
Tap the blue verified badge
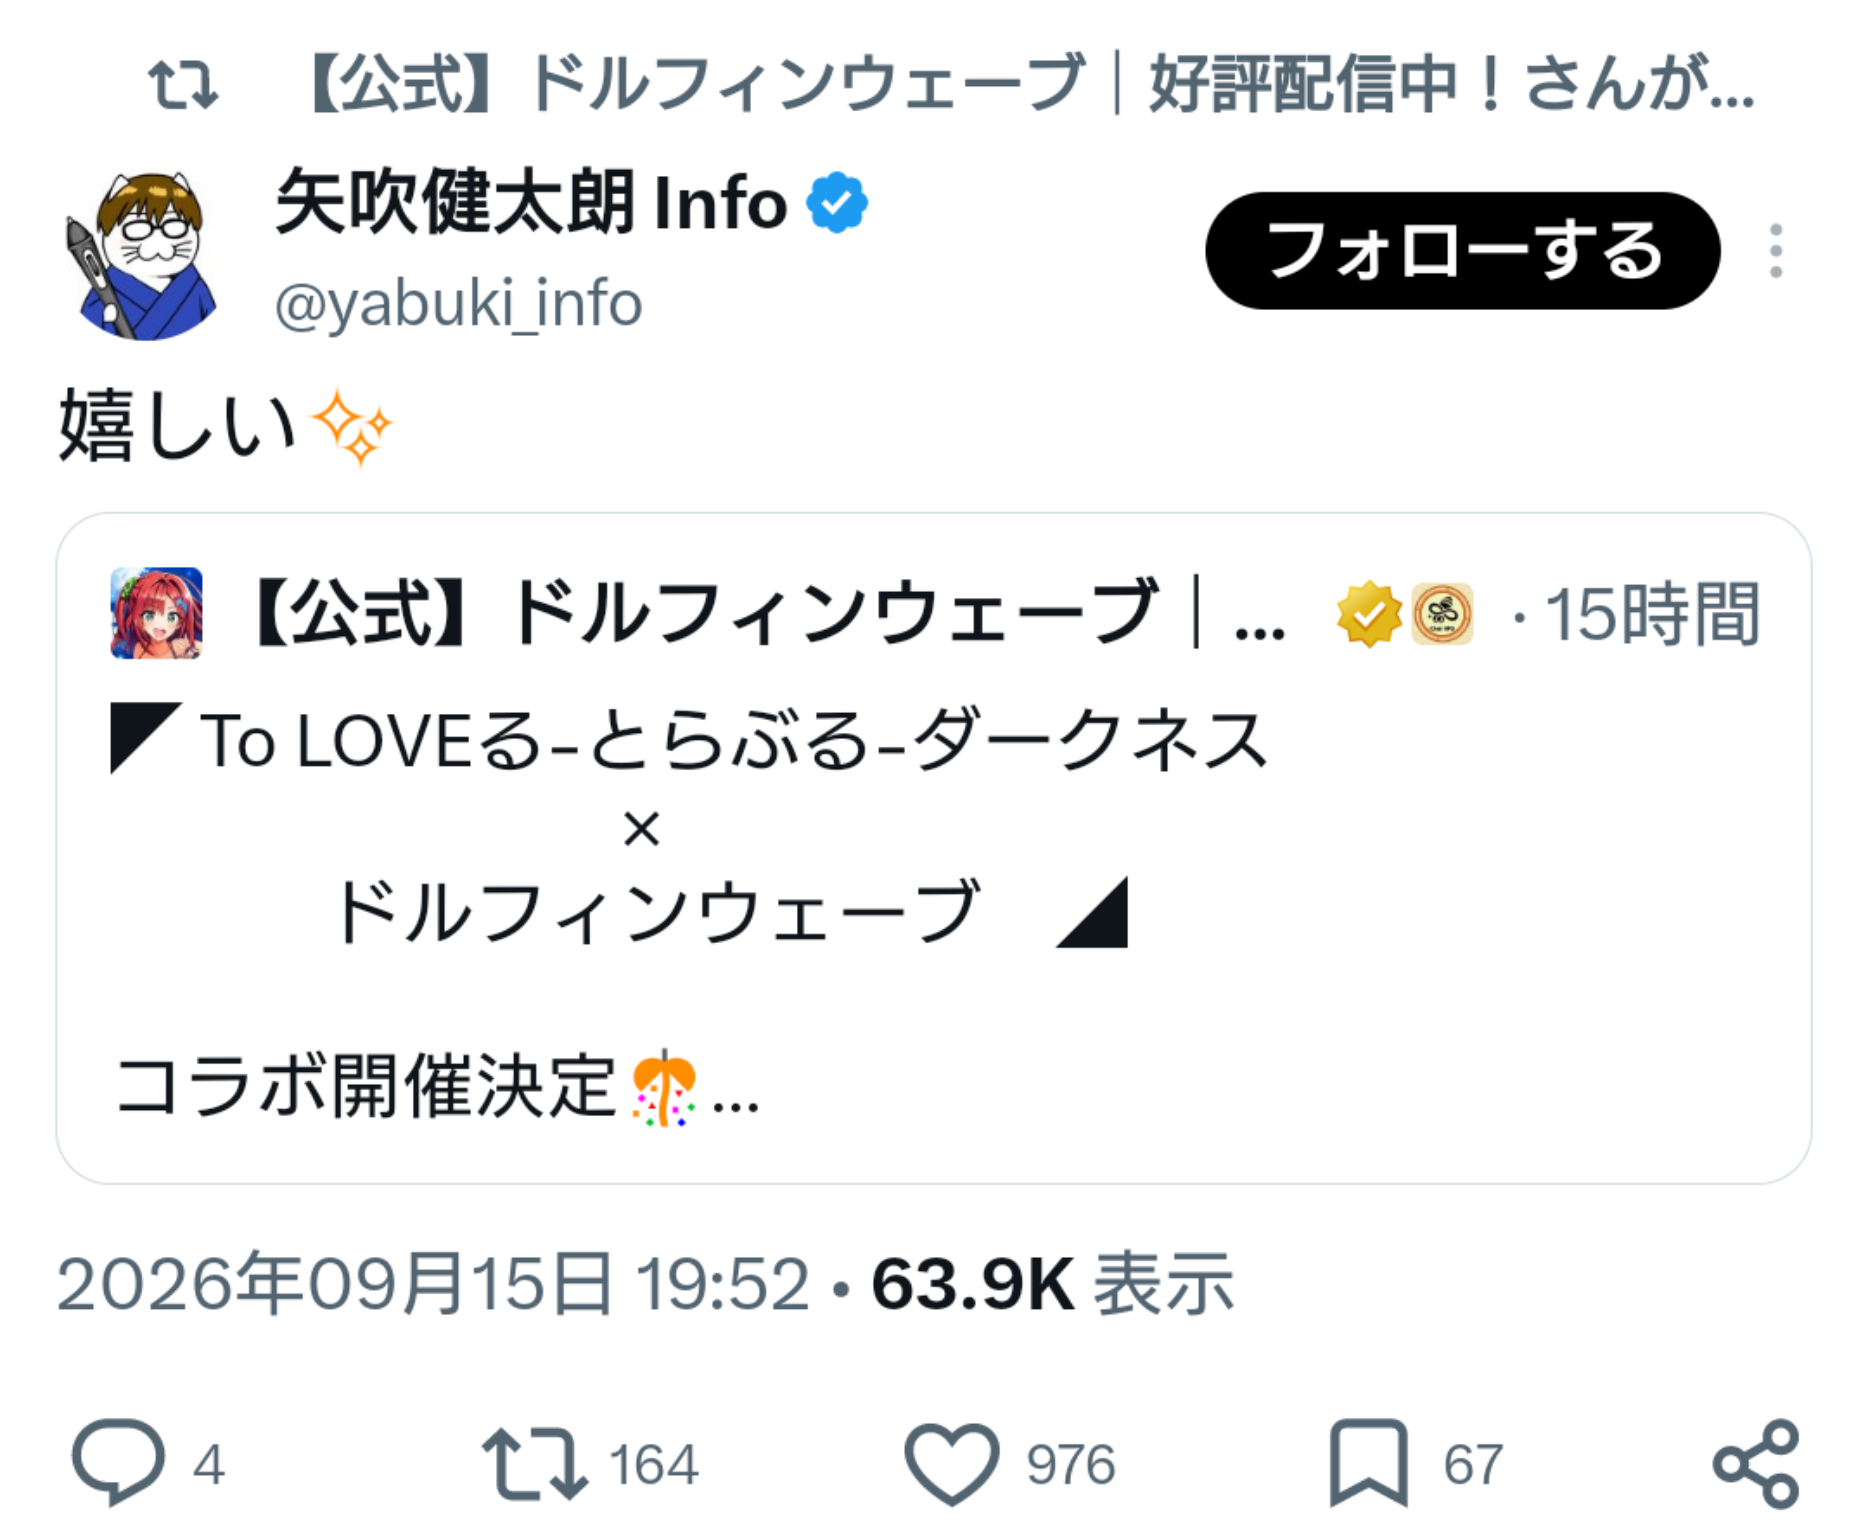[x=837, y=203]
